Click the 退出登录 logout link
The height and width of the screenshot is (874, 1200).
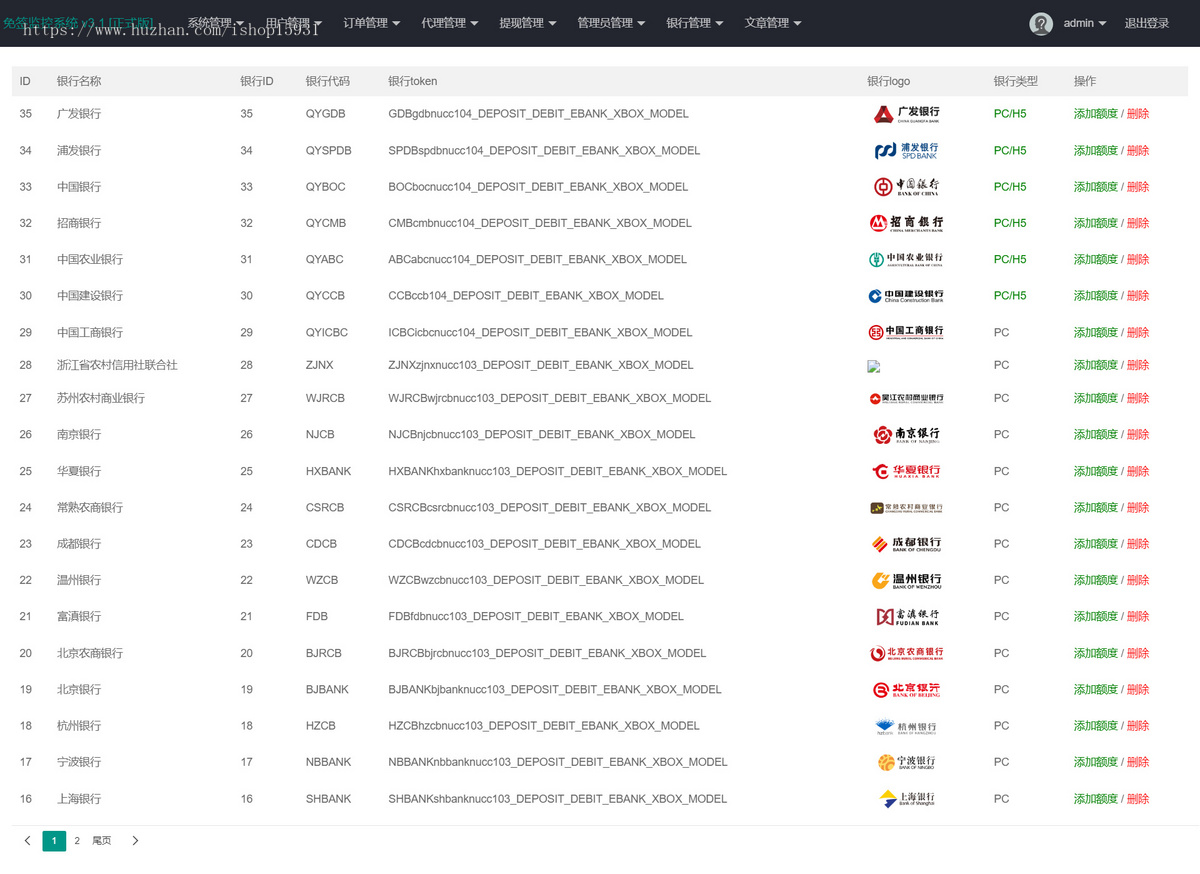tap(1146, 23)
